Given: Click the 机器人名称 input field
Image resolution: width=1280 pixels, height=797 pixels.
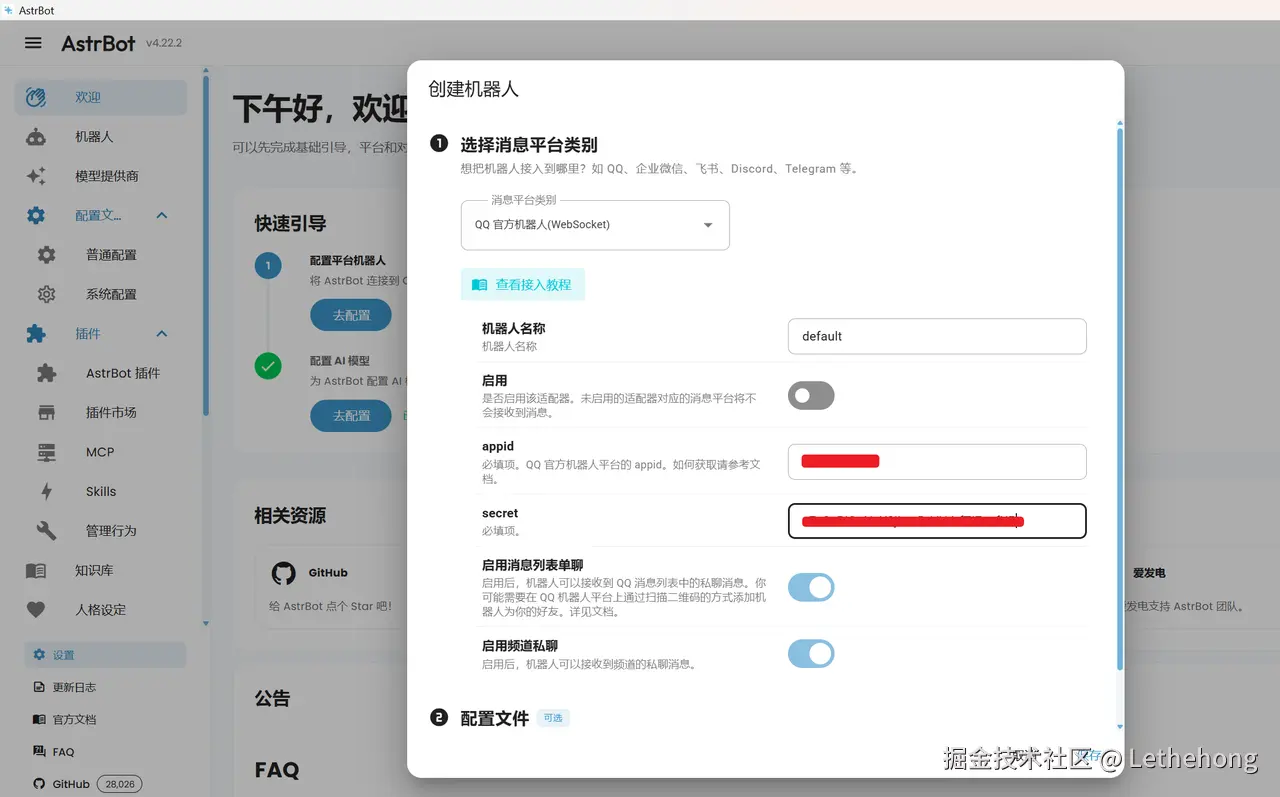Looking at the screenshot, I should pos(937,336).
